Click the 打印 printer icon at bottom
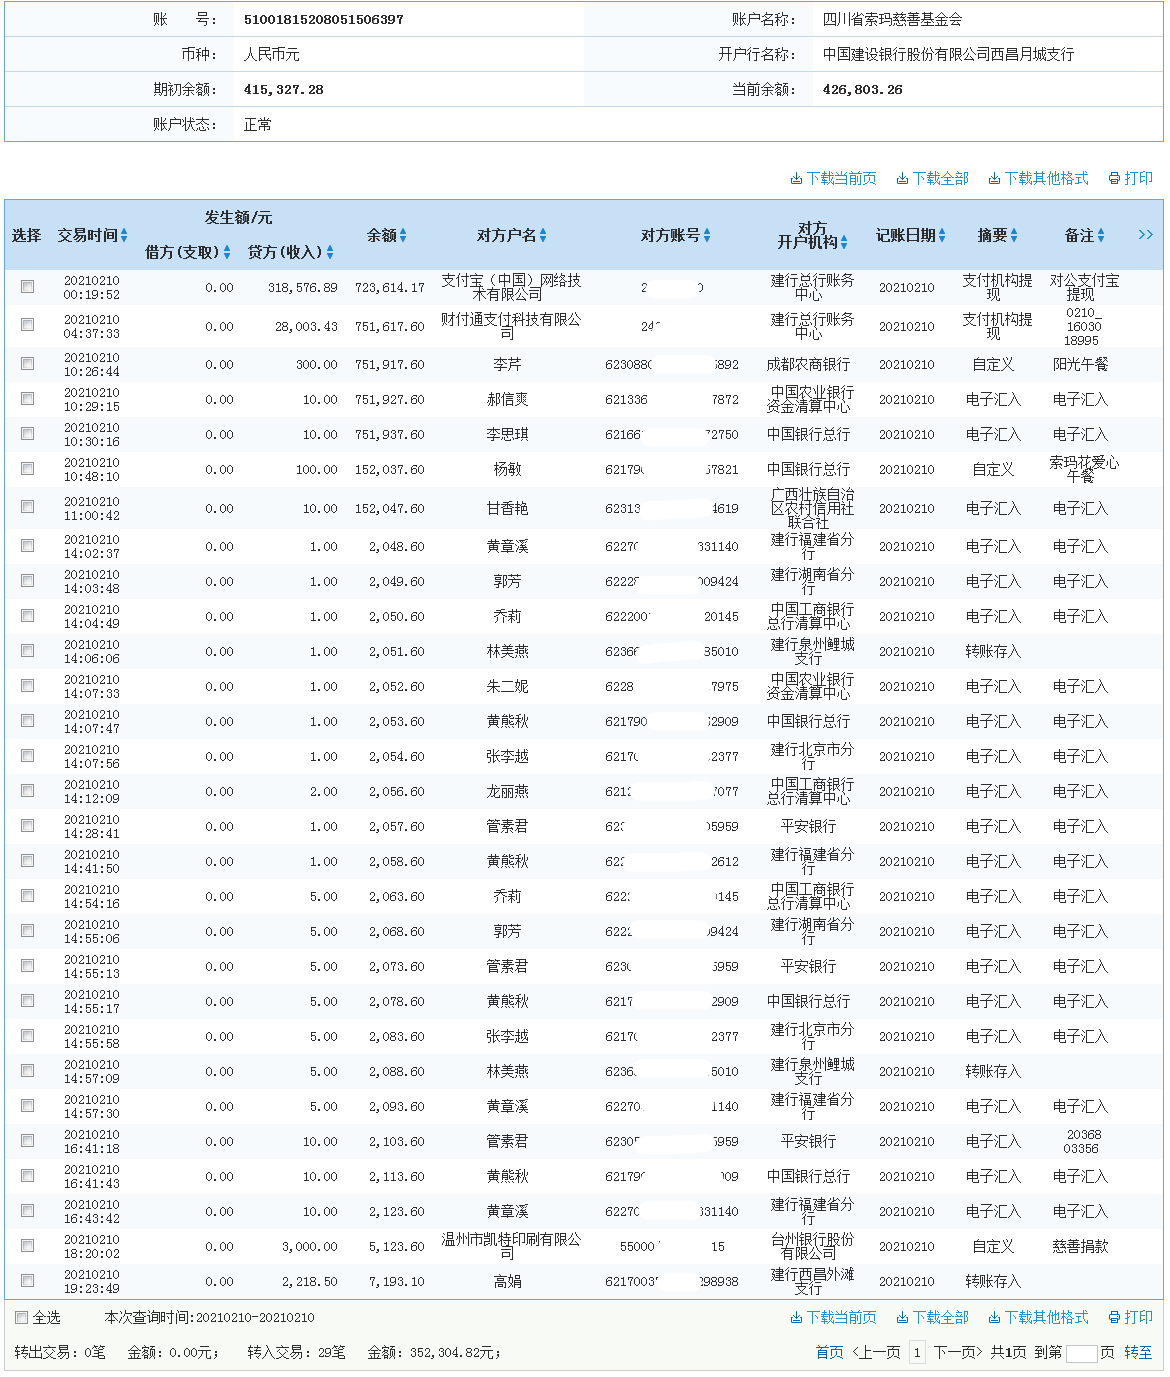The image size is (1170, 1377). (1113, 1317)
